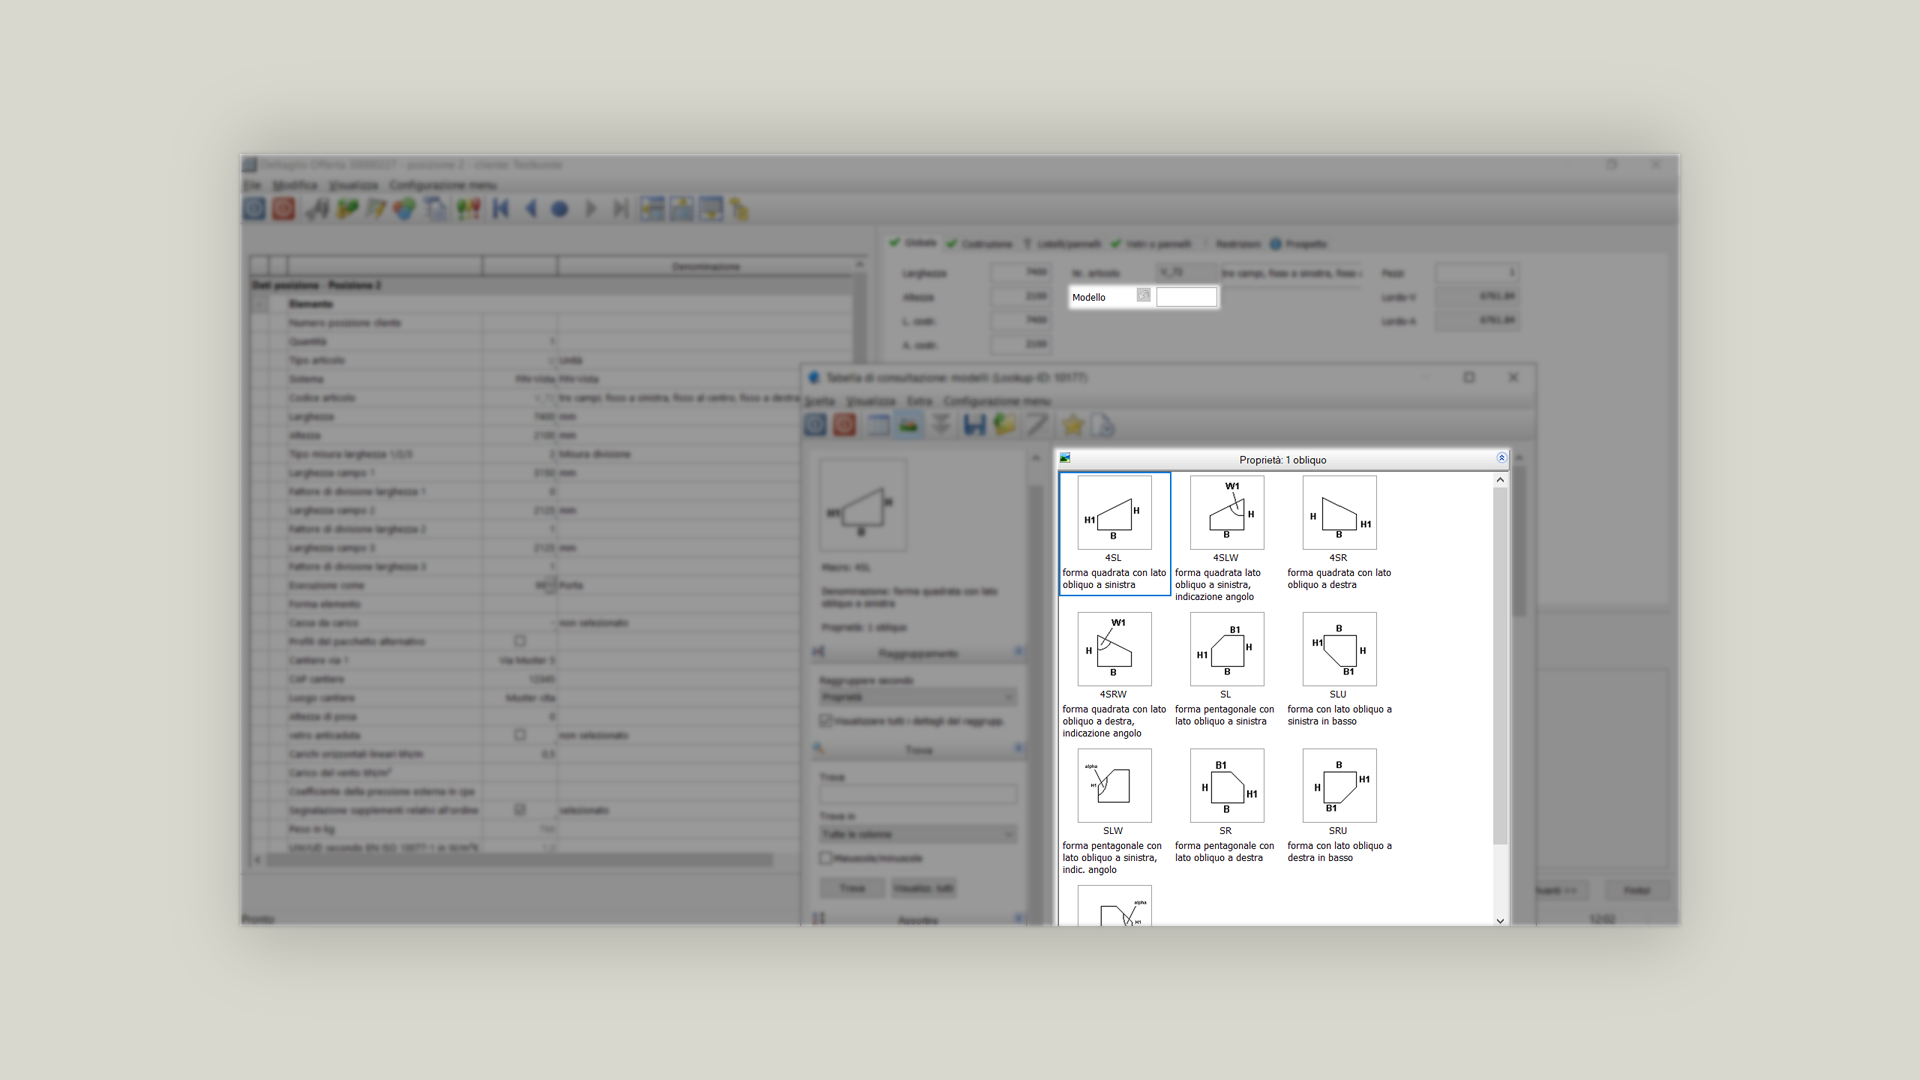
Task: Toggle Visualizzare tutti i dettagli checkbox
Action: [826, 721]
